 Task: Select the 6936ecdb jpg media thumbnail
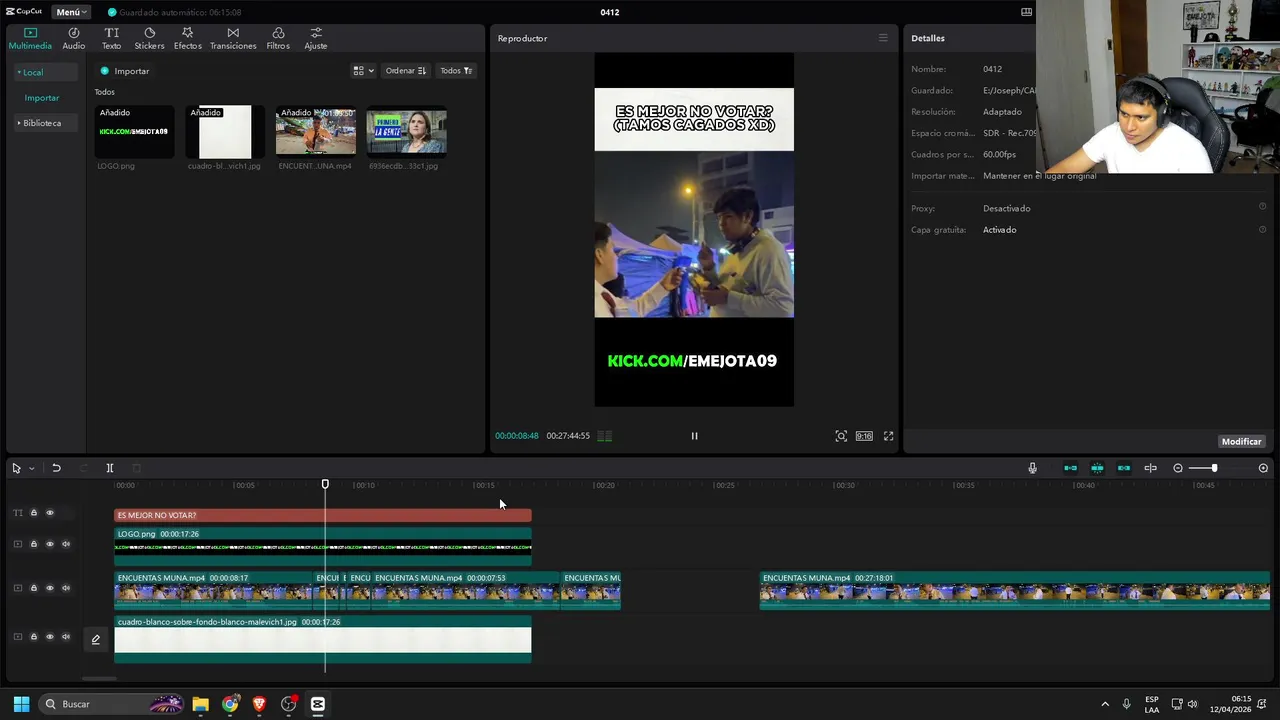coord(406,132)
